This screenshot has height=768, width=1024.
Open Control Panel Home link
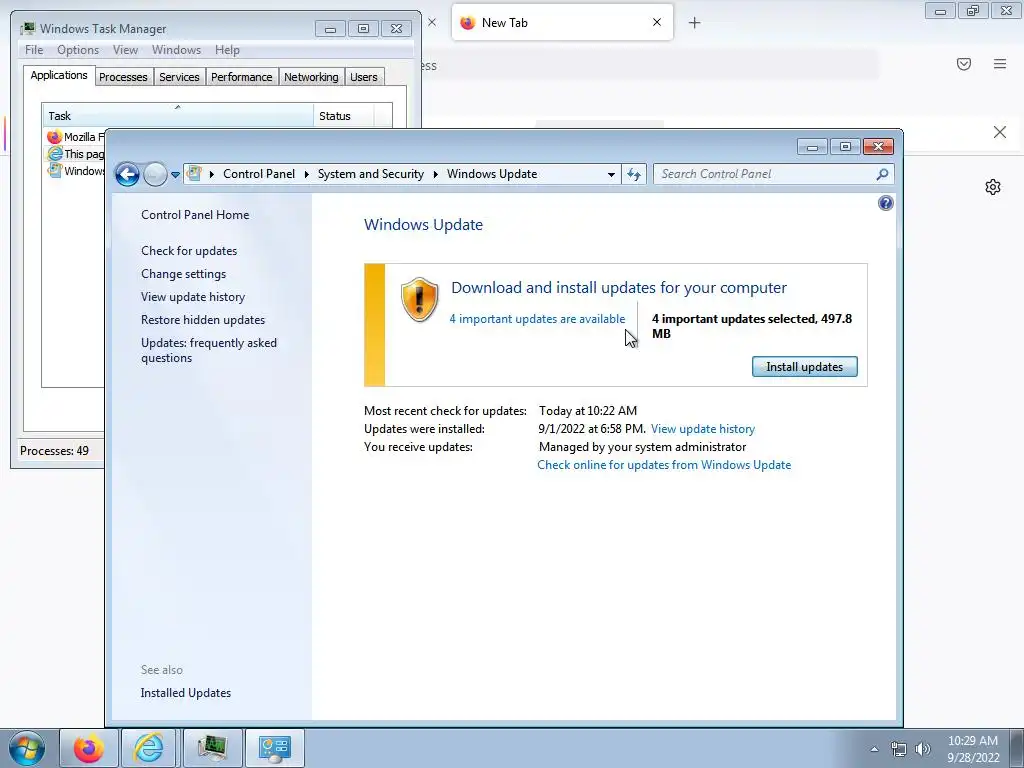[x=195, y=215]
